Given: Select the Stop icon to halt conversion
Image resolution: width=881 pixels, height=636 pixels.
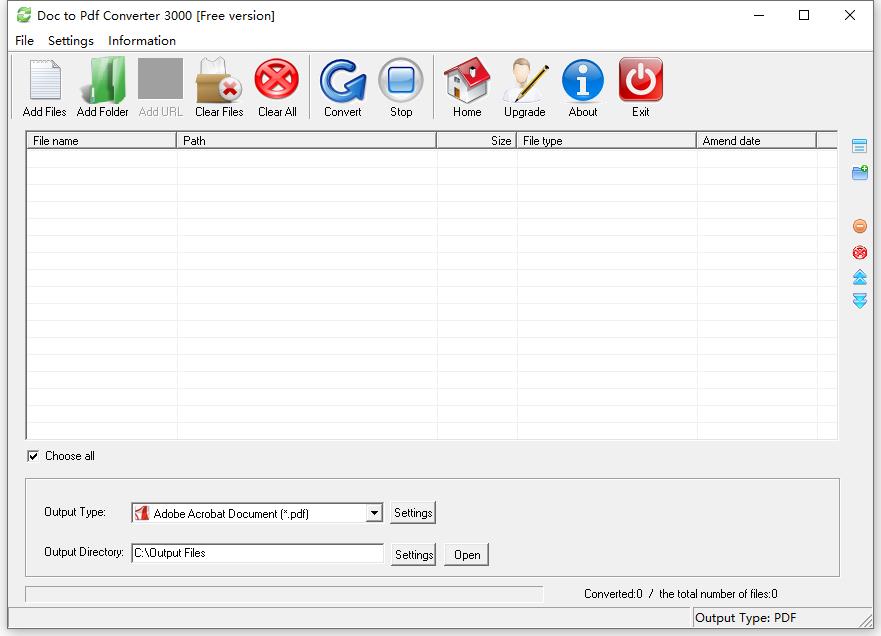Looking at the screenshot, I should 401,86.
